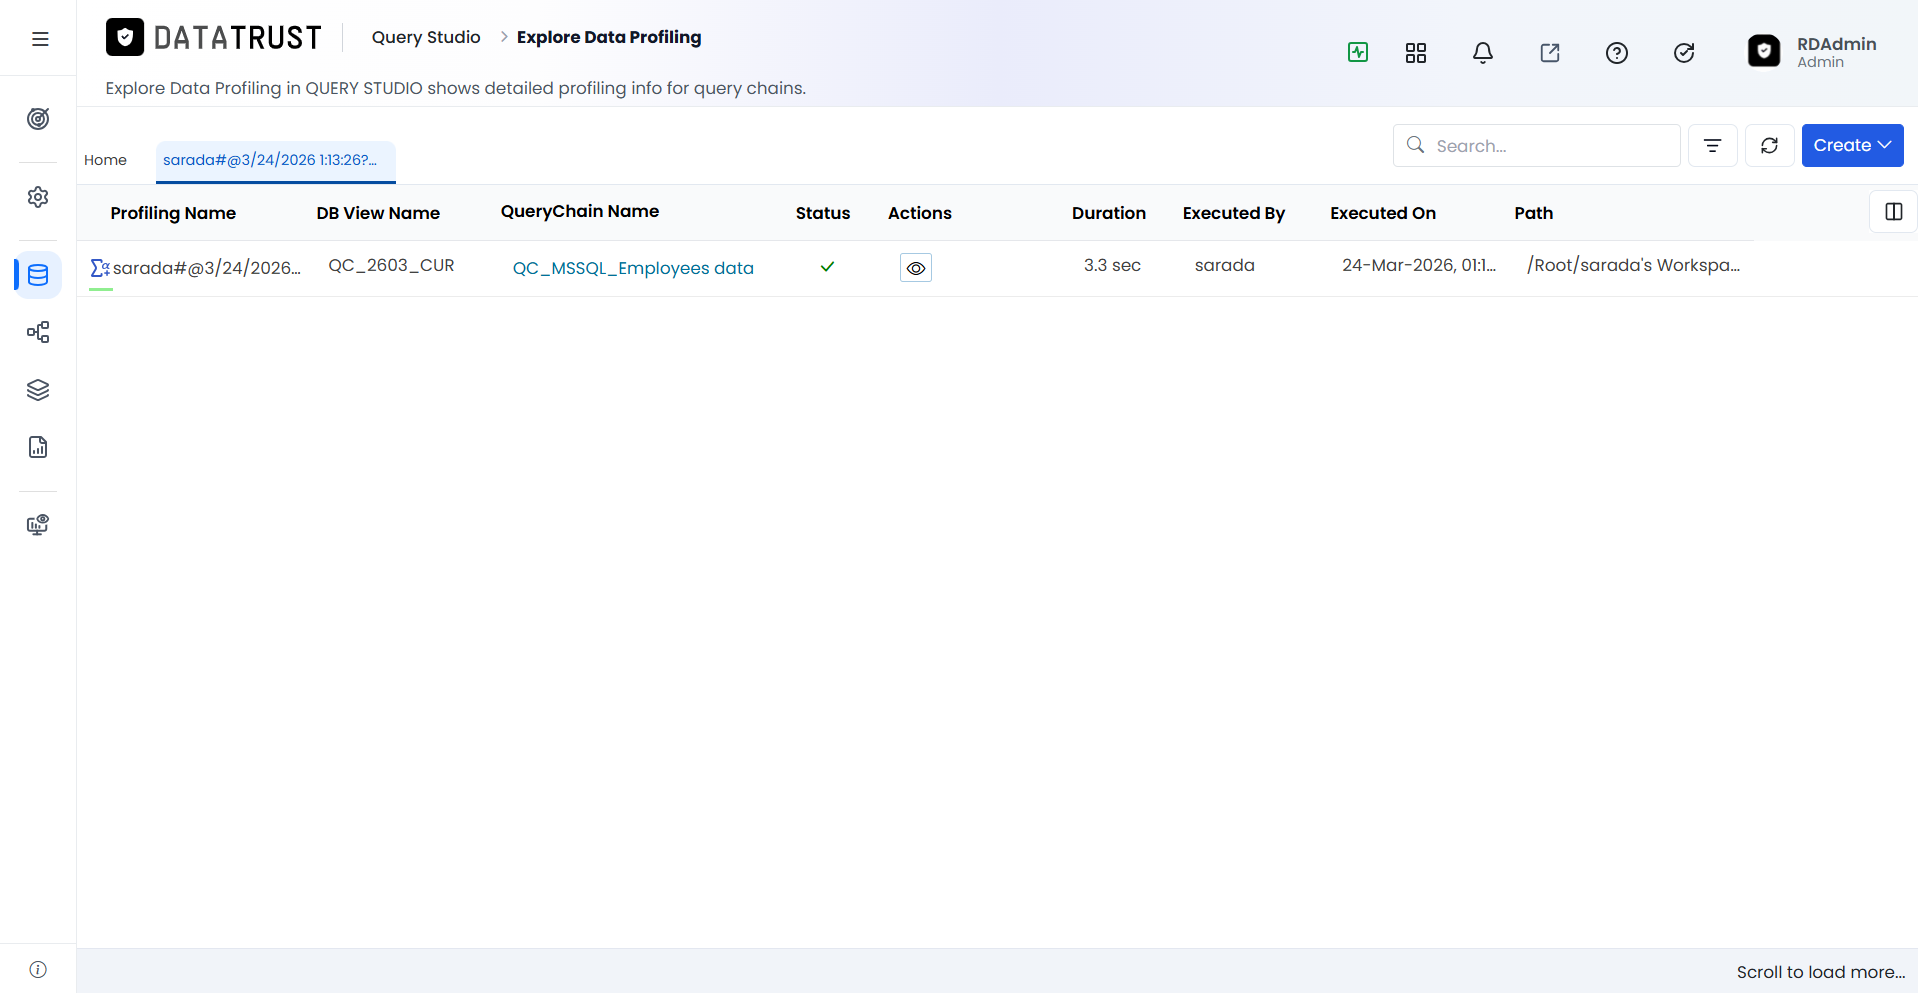
Task: Click the QC_2603_CUR view name cell
Action: [x=392, y=265]
